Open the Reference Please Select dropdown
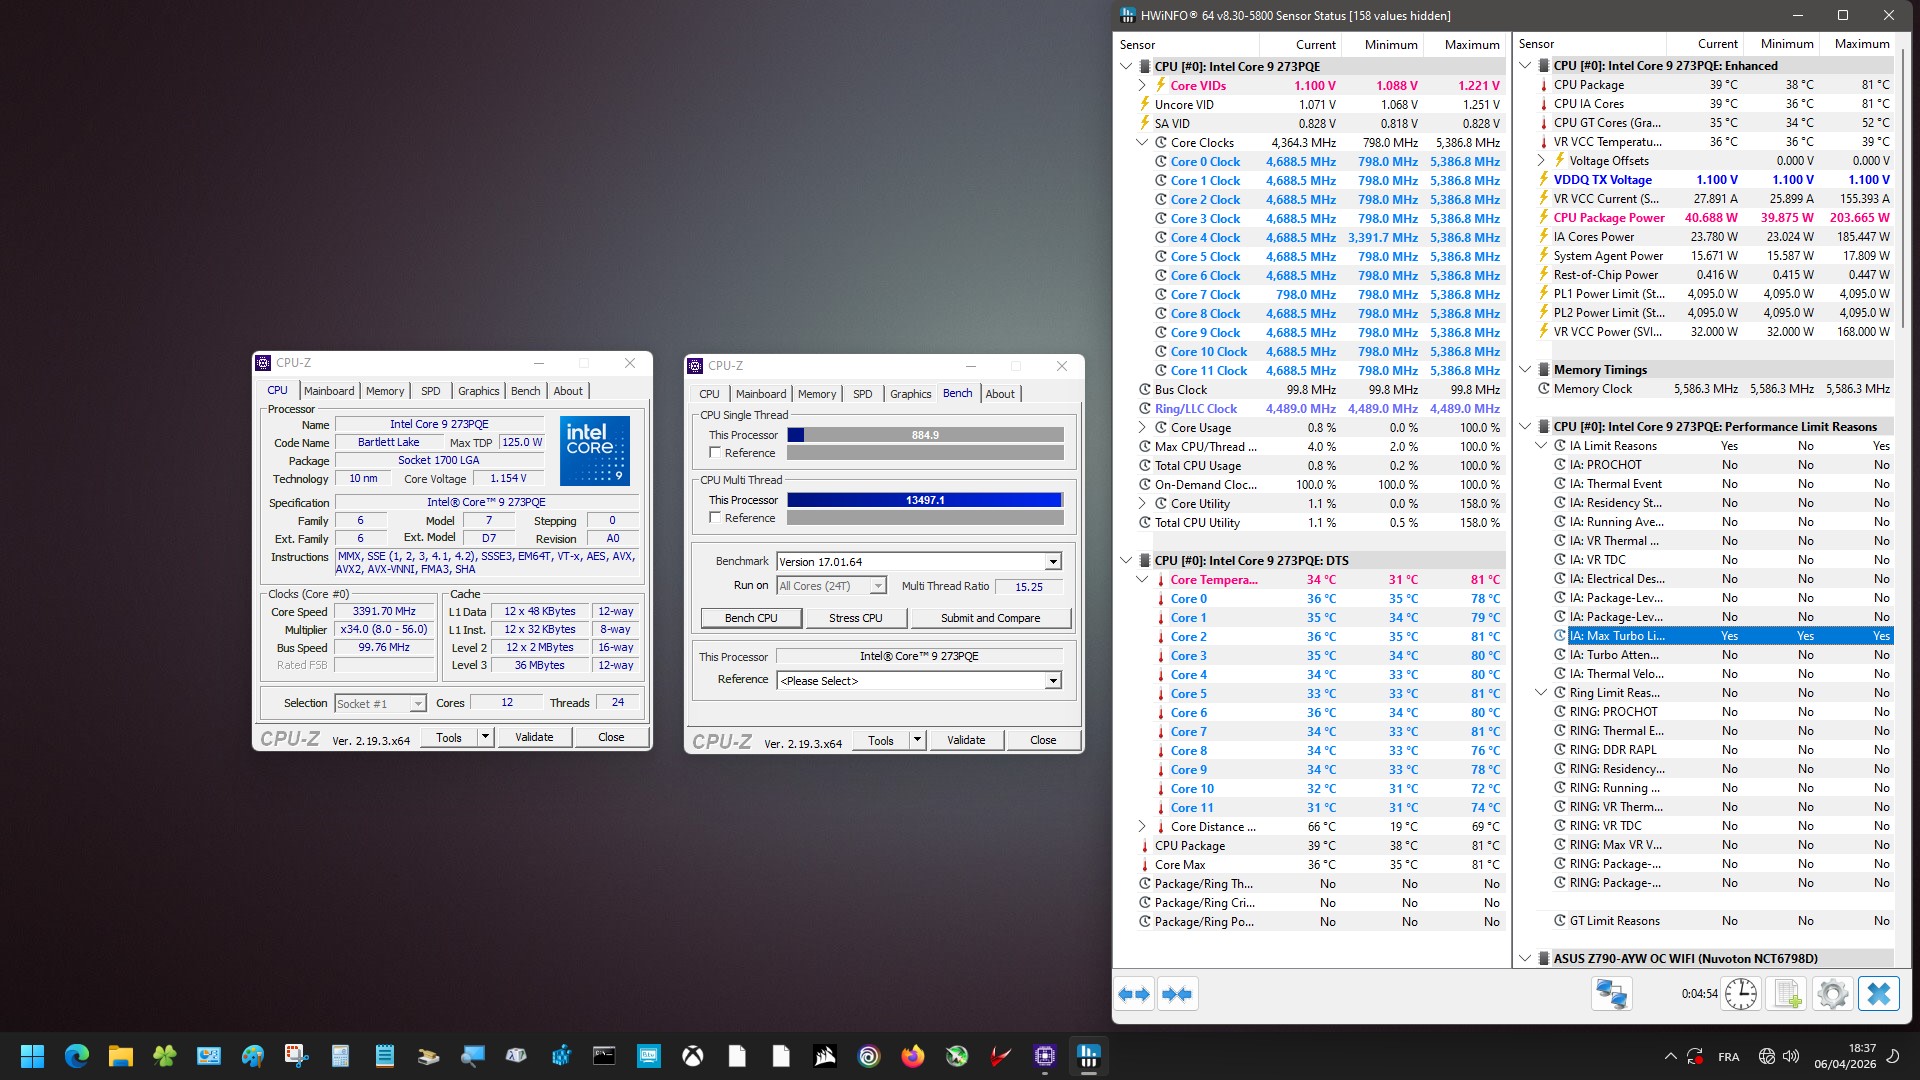 (x=1052, y=681)
